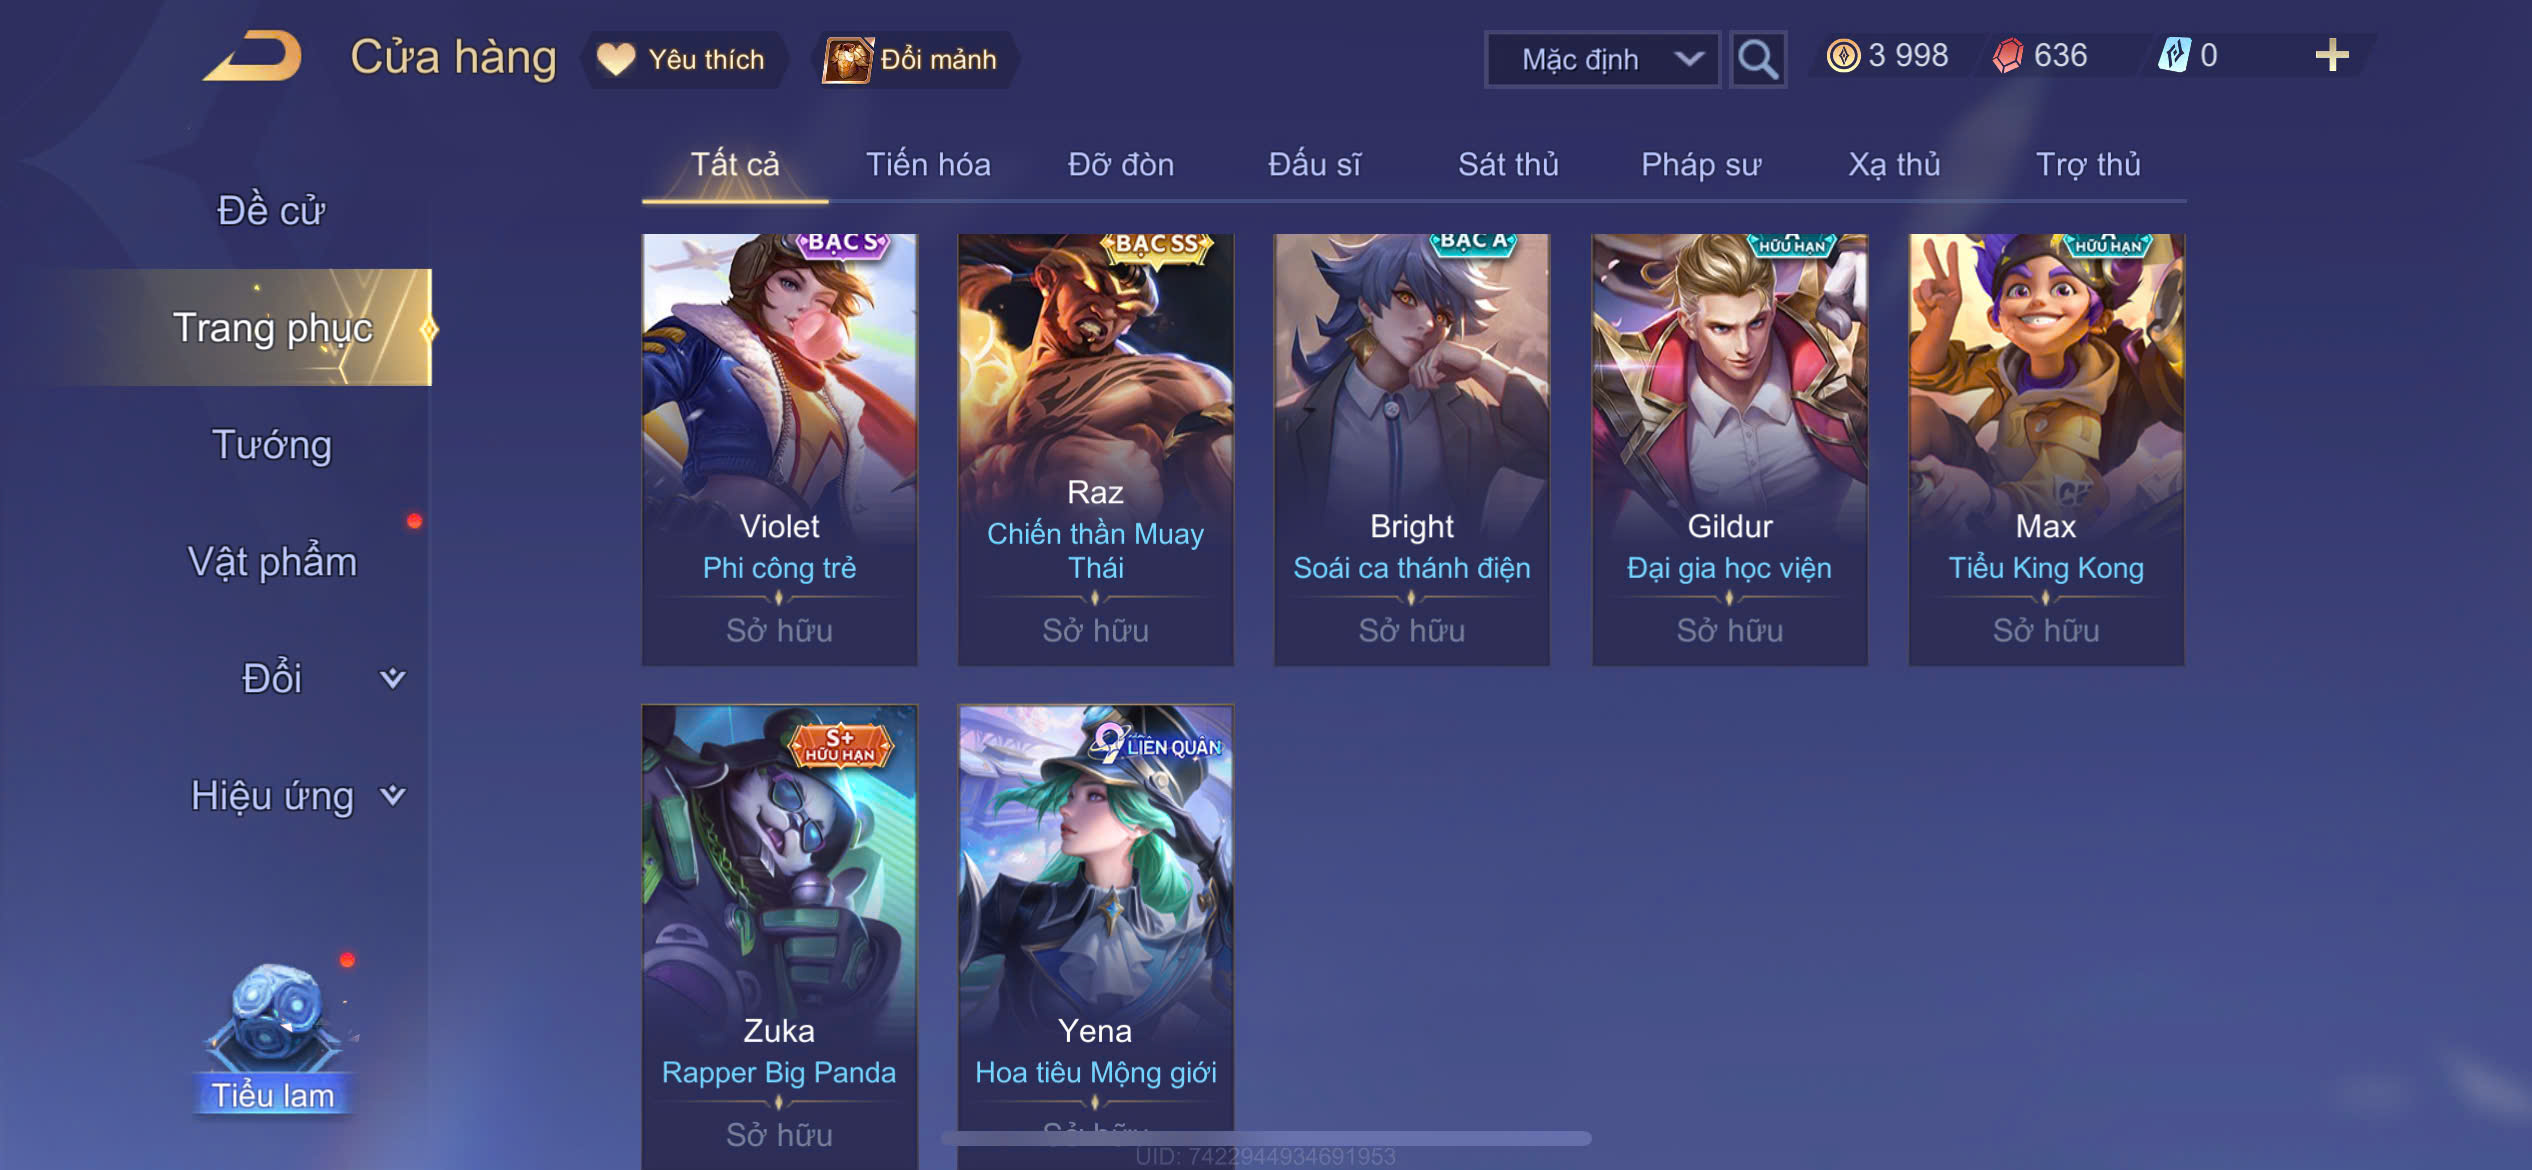Image resolution: width=2532 pixels, height=1170 pixels.
Task: Select Zuka Rapper Big Panda skin card
Action: 779,937
